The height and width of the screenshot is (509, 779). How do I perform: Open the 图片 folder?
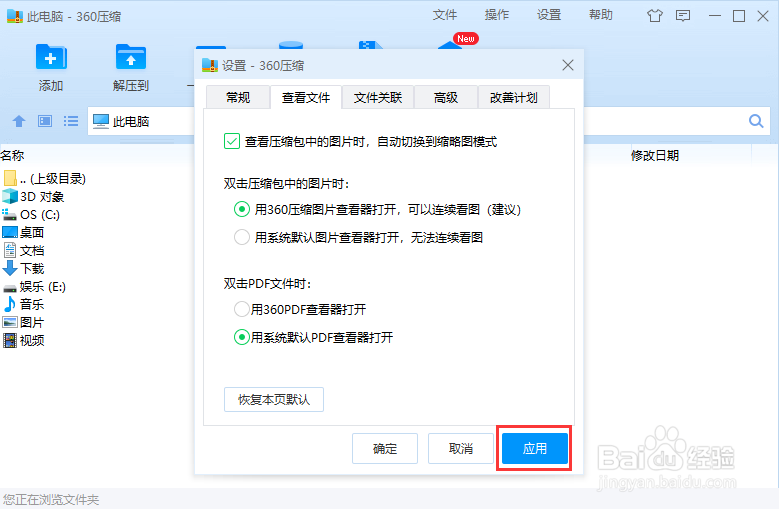click(23, 322)
